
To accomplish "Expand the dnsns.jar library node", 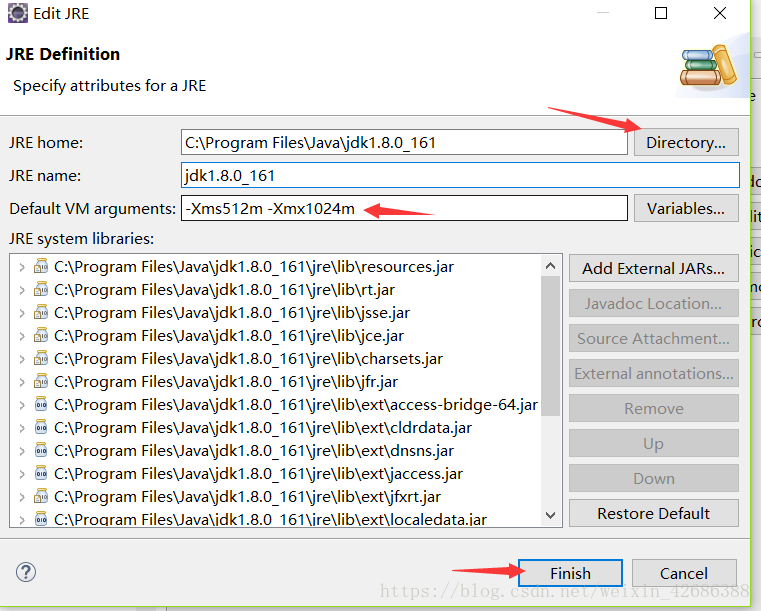I will [21, 451].
